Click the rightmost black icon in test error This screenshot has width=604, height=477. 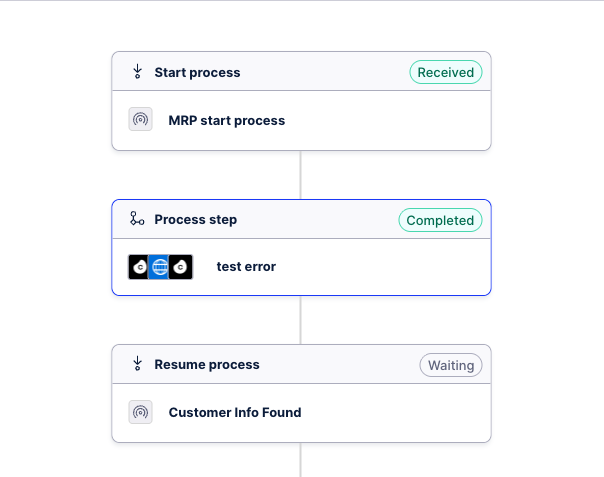pyautogui.click(x=181, y=267)
